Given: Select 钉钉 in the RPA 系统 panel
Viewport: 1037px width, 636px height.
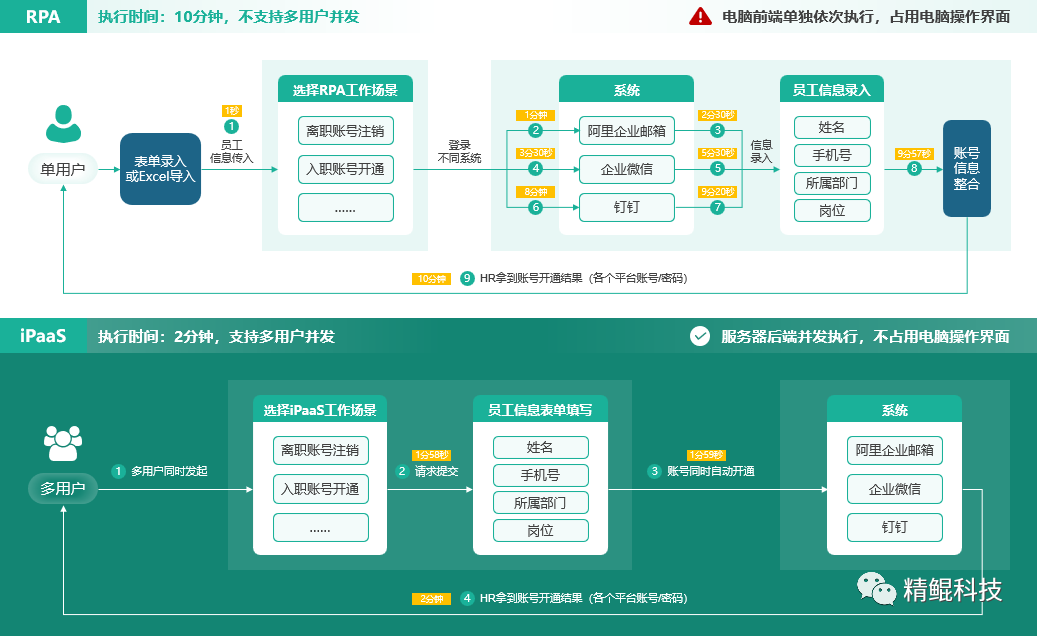Looking at the screenshot, I should (627, 208).
